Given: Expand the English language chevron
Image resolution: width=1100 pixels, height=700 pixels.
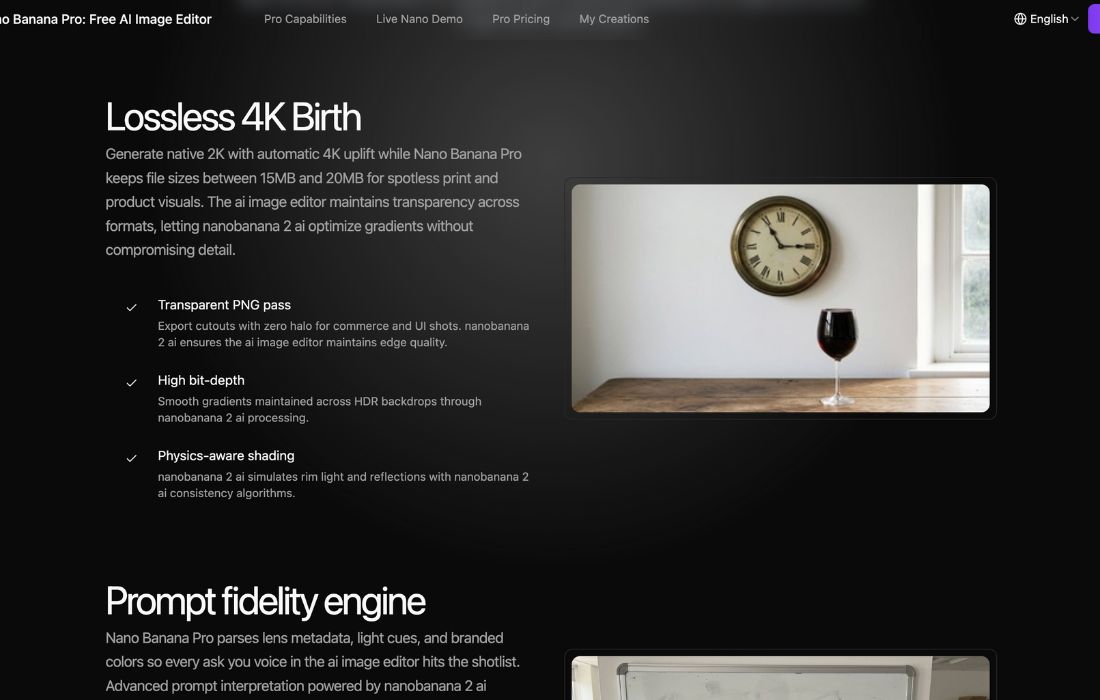Looking at the screenshot, I should 1075,19.
